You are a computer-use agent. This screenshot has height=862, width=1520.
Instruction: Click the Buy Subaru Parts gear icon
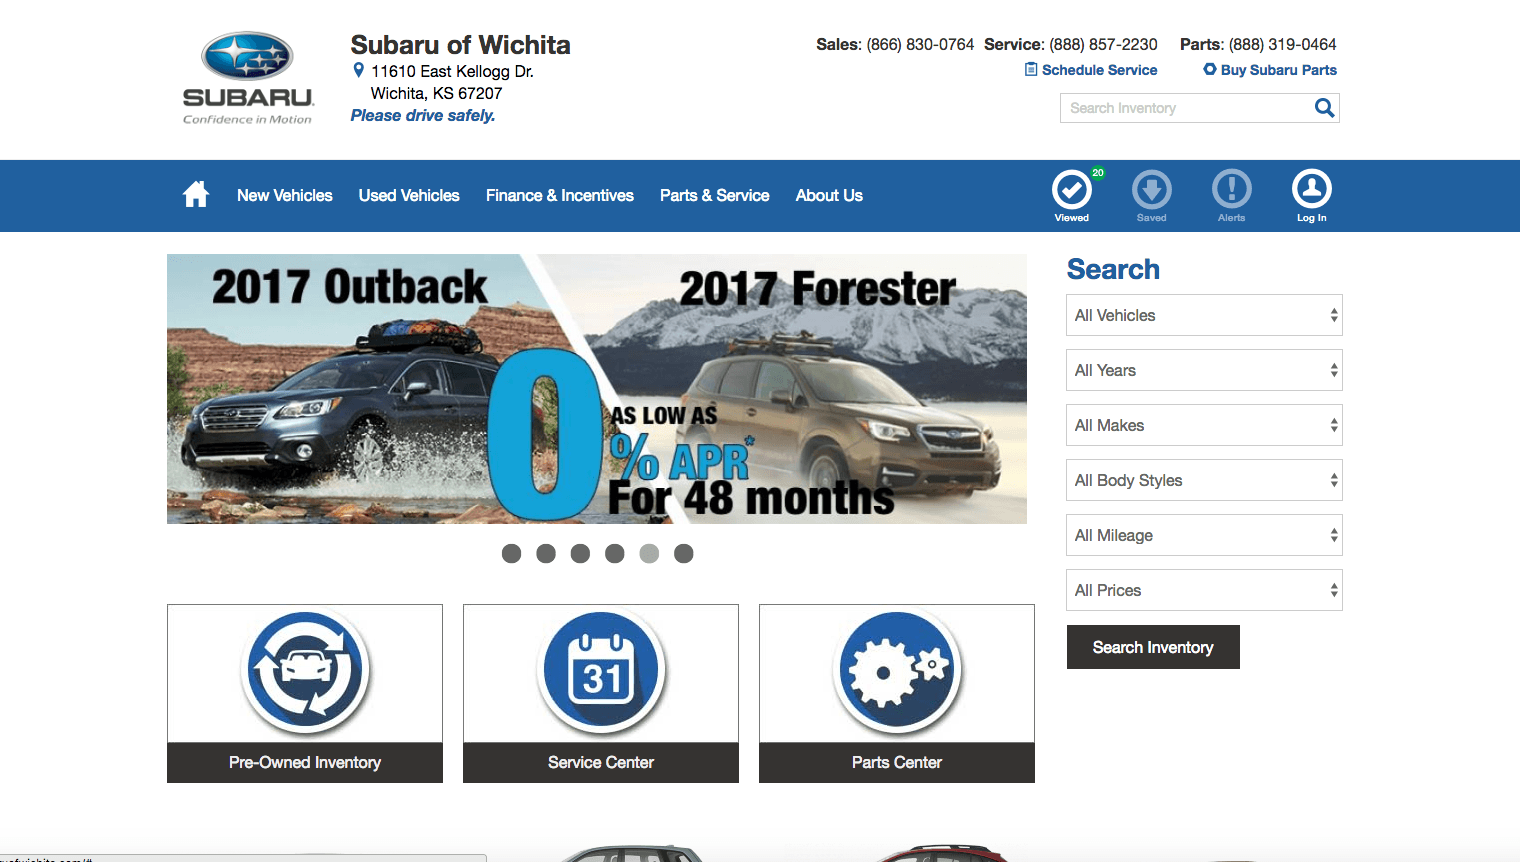point(1210,69)
